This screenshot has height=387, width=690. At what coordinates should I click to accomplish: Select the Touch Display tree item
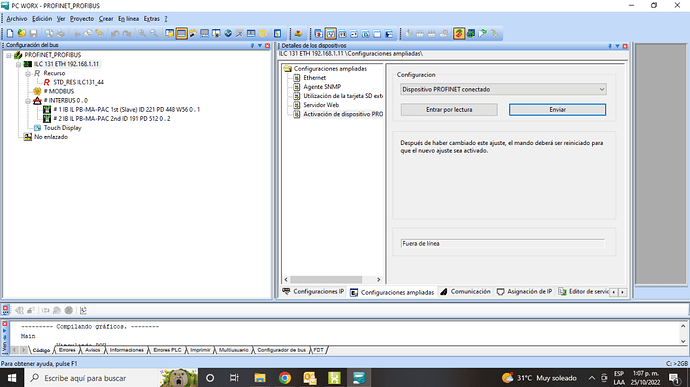62,128
